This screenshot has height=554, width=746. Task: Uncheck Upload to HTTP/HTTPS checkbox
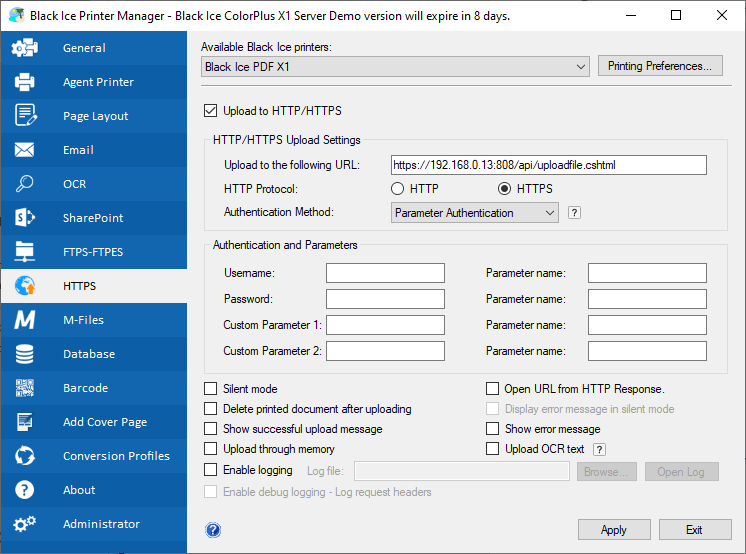210,110
